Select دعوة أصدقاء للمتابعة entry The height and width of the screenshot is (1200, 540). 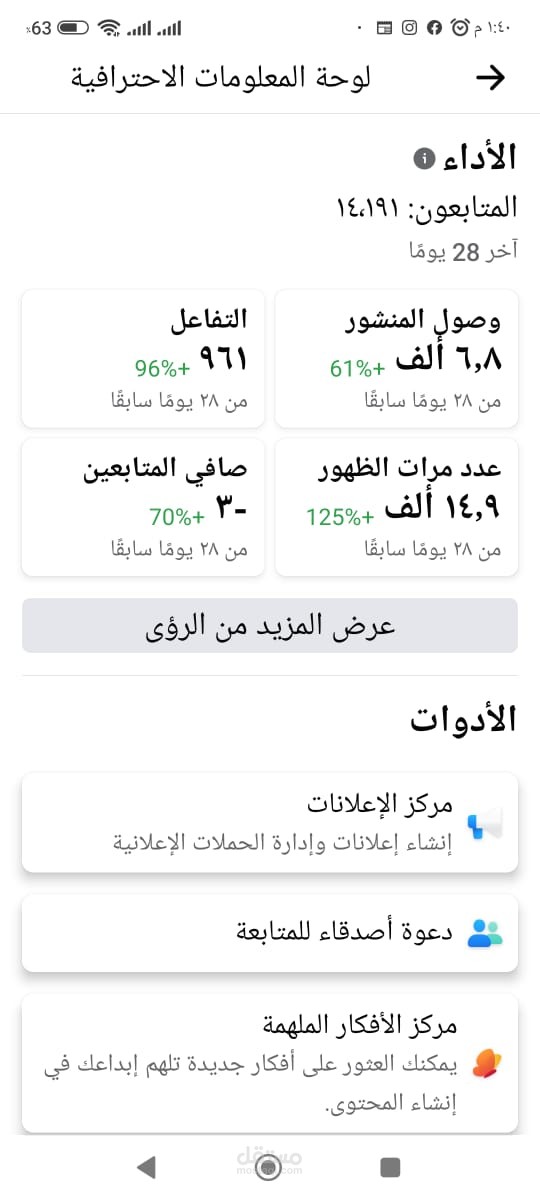(x=270, y=932)
